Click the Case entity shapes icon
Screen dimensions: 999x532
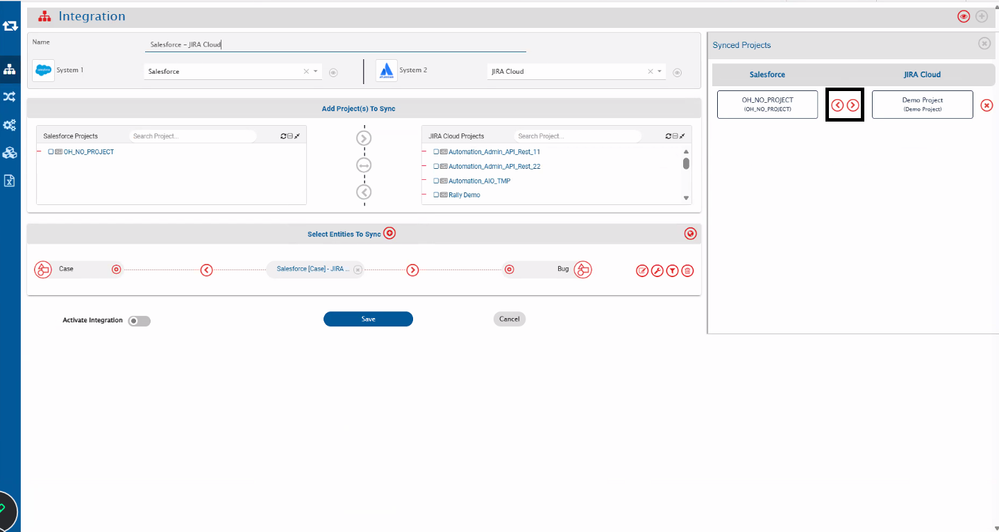click(43, 270)
